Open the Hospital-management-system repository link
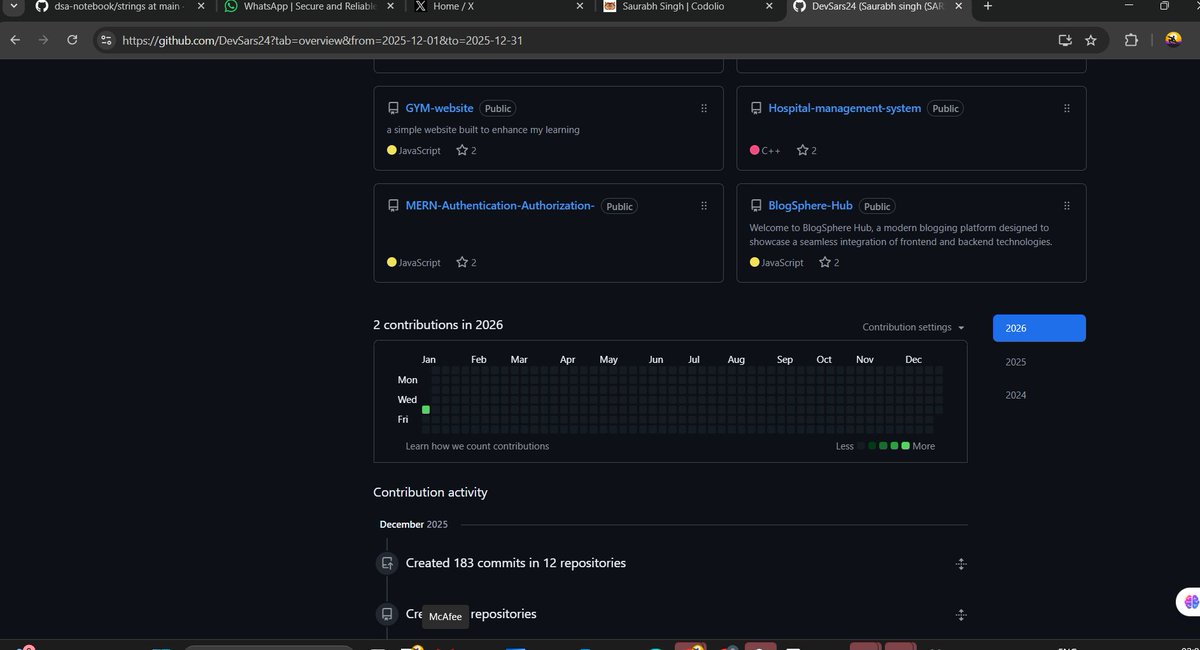Viewport: 1200px width, 650px height. point(844,108)
